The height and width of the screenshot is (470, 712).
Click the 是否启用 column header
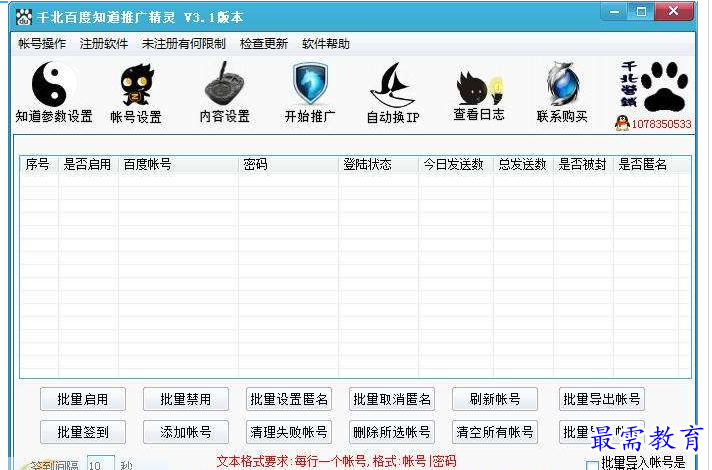(x=88, y=164)
